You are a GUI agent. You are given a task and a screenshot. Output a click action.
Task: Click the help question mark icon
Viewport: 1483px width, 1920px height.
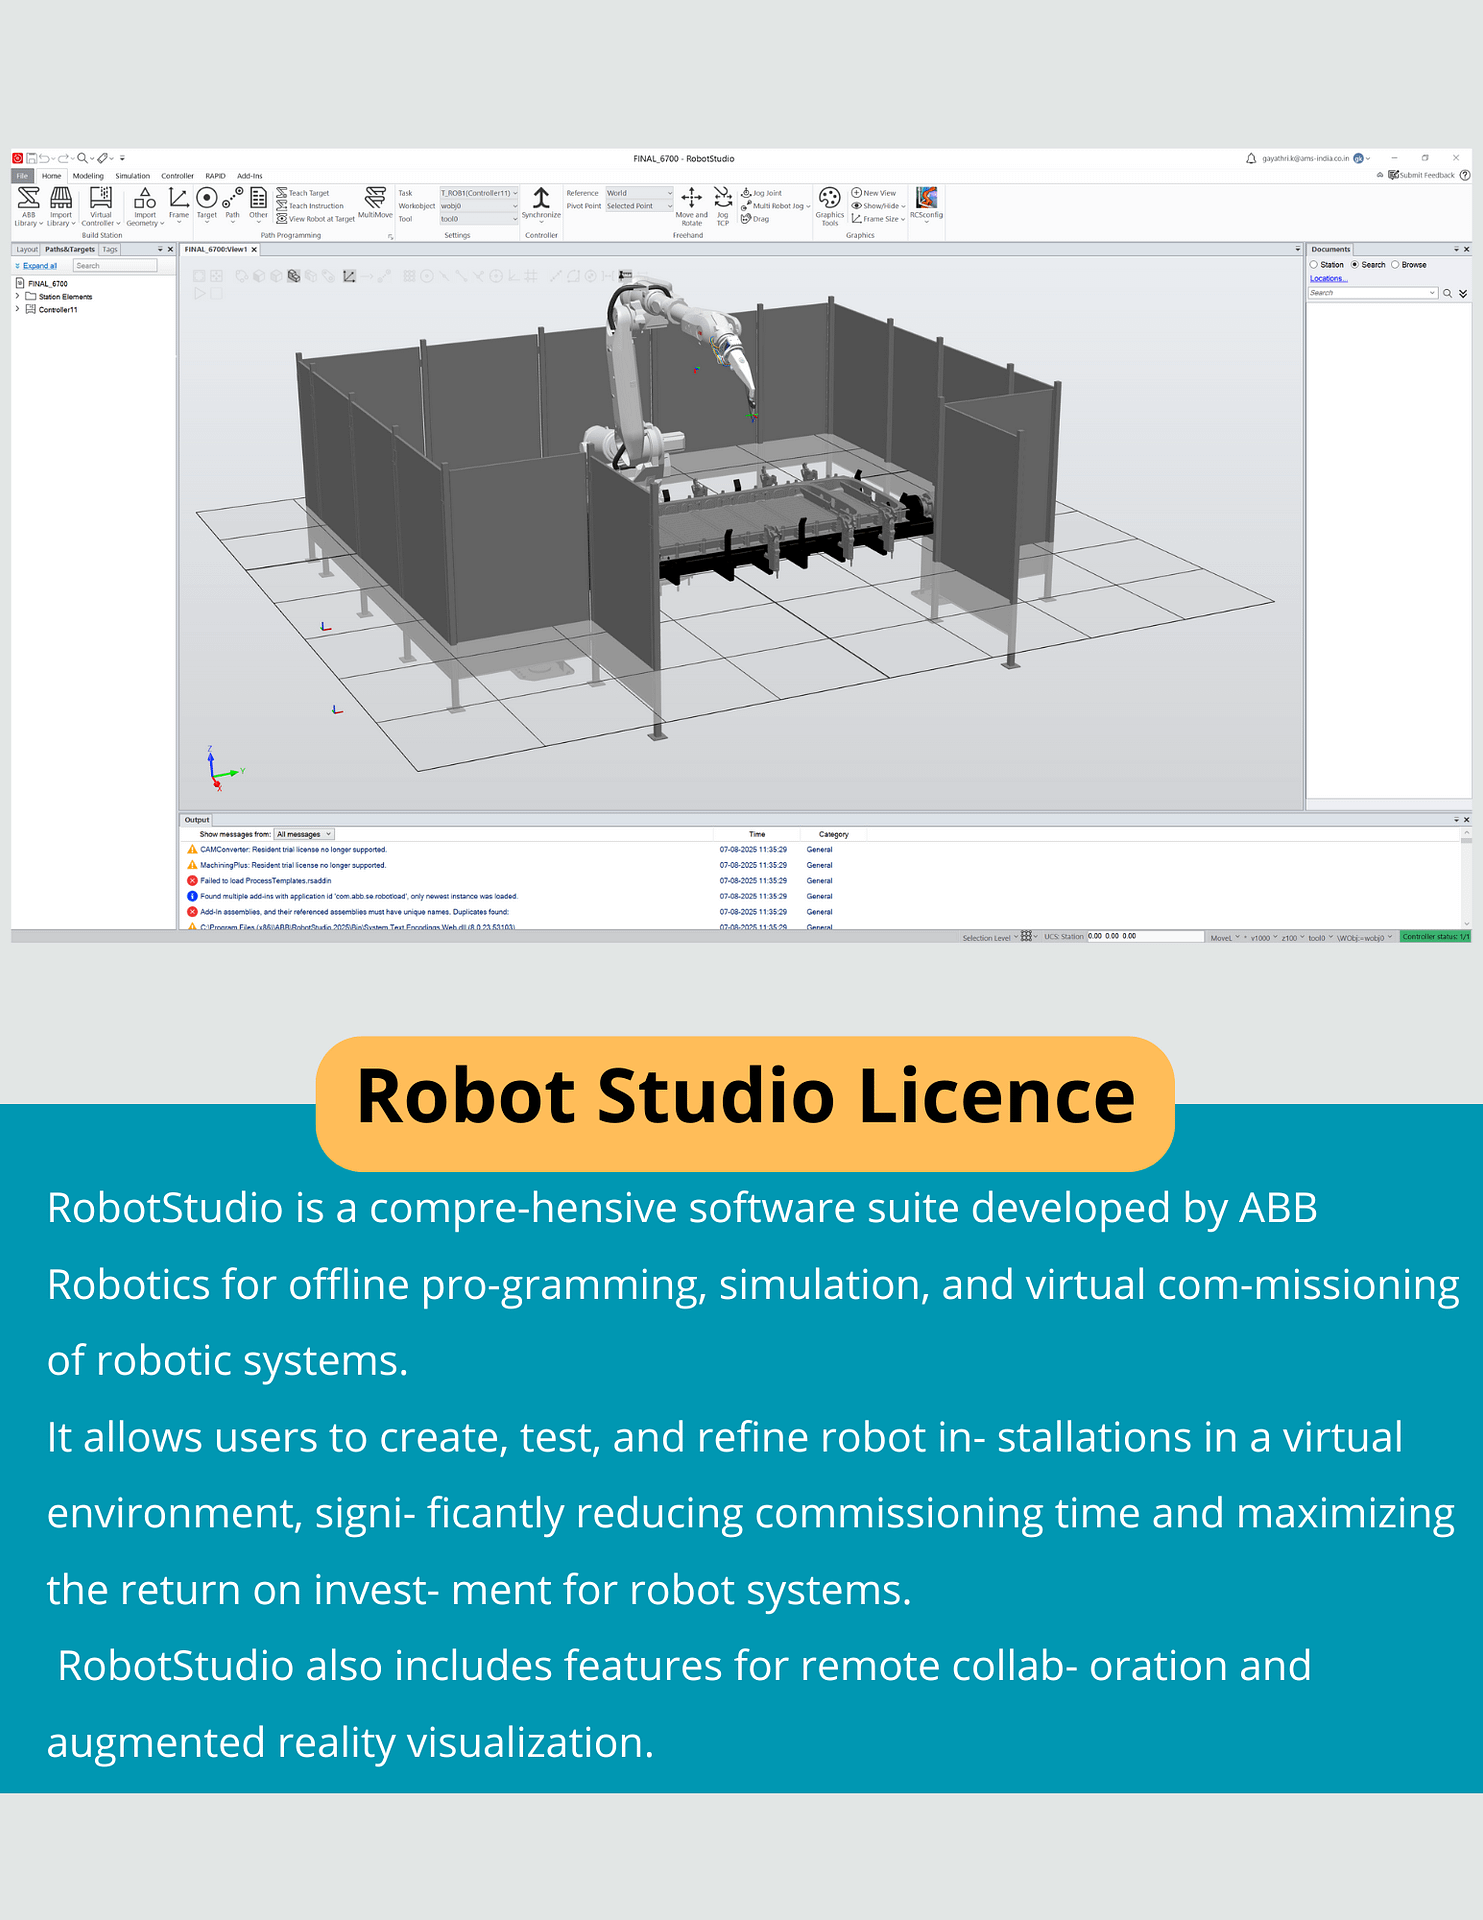[x=1465, y=175]
